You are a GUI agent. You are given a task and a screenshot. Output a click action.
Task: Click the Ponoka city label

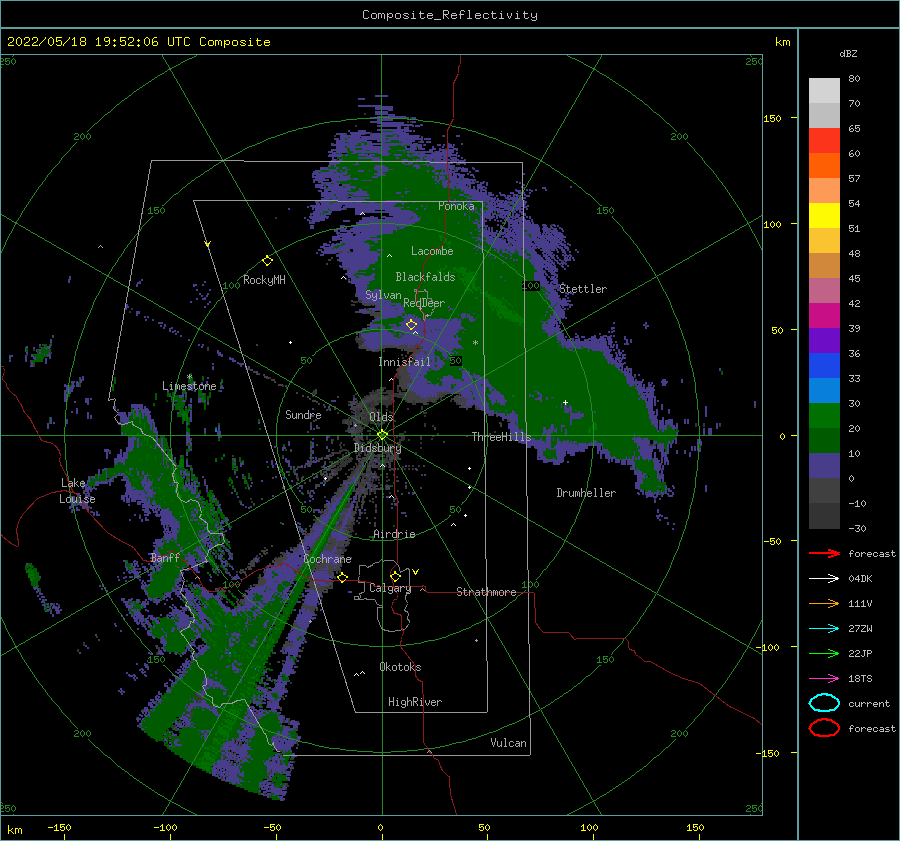point(456,206)
